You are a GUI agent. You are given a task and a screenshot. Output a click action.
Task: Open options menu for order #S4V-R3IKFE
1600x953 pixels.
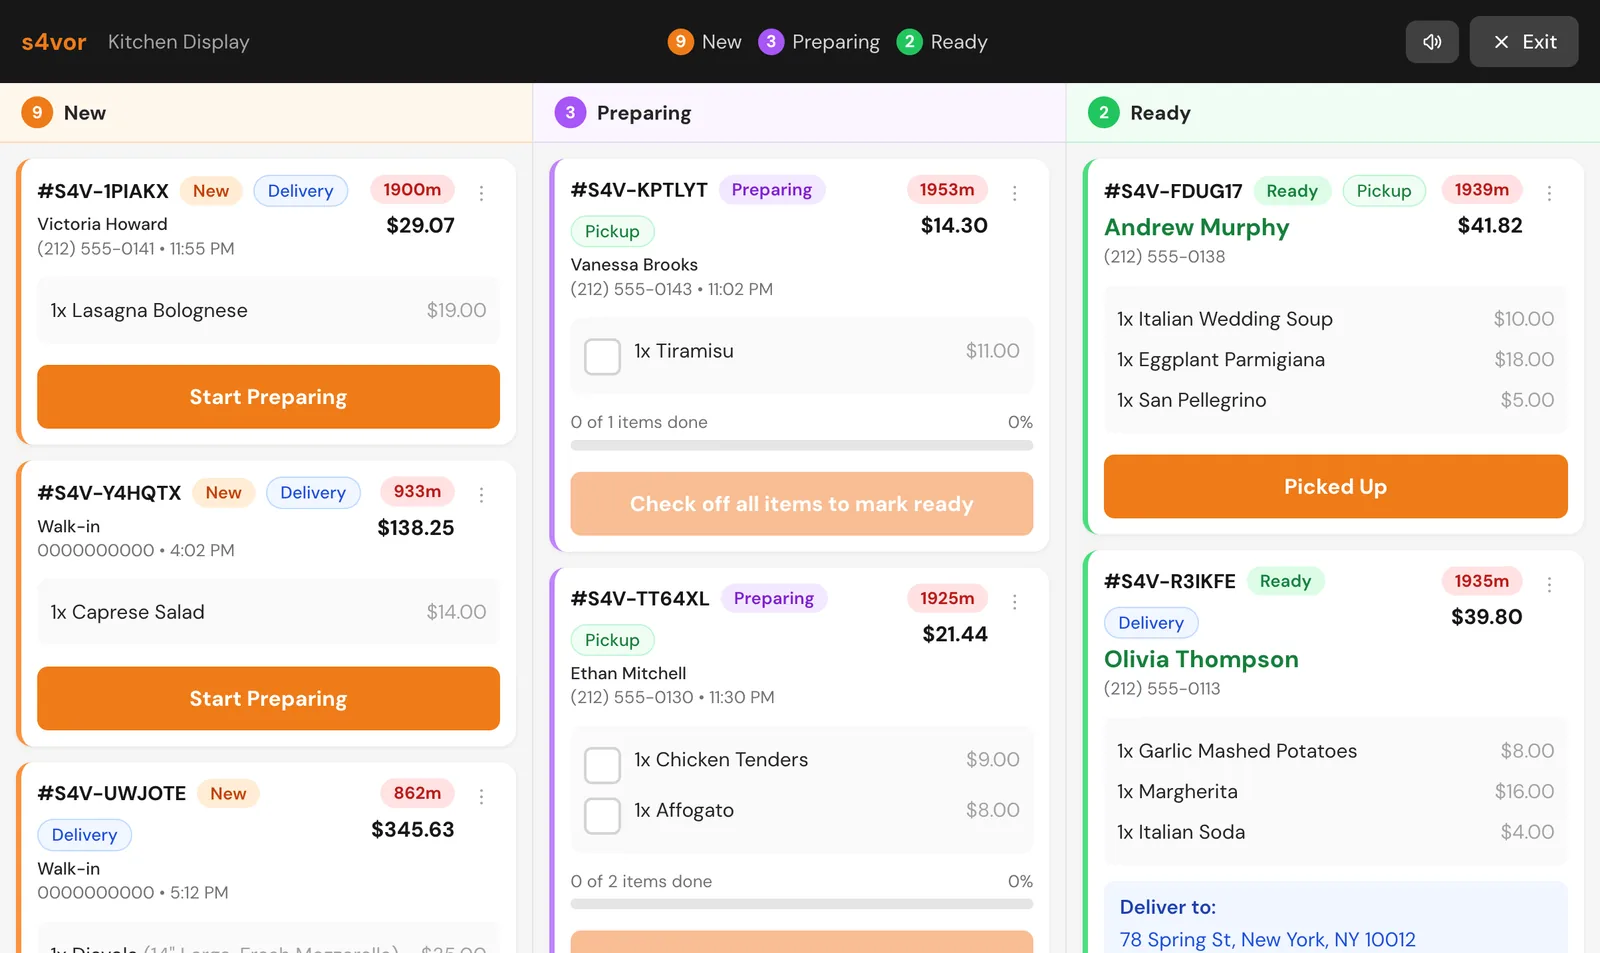coord(1549,584)
